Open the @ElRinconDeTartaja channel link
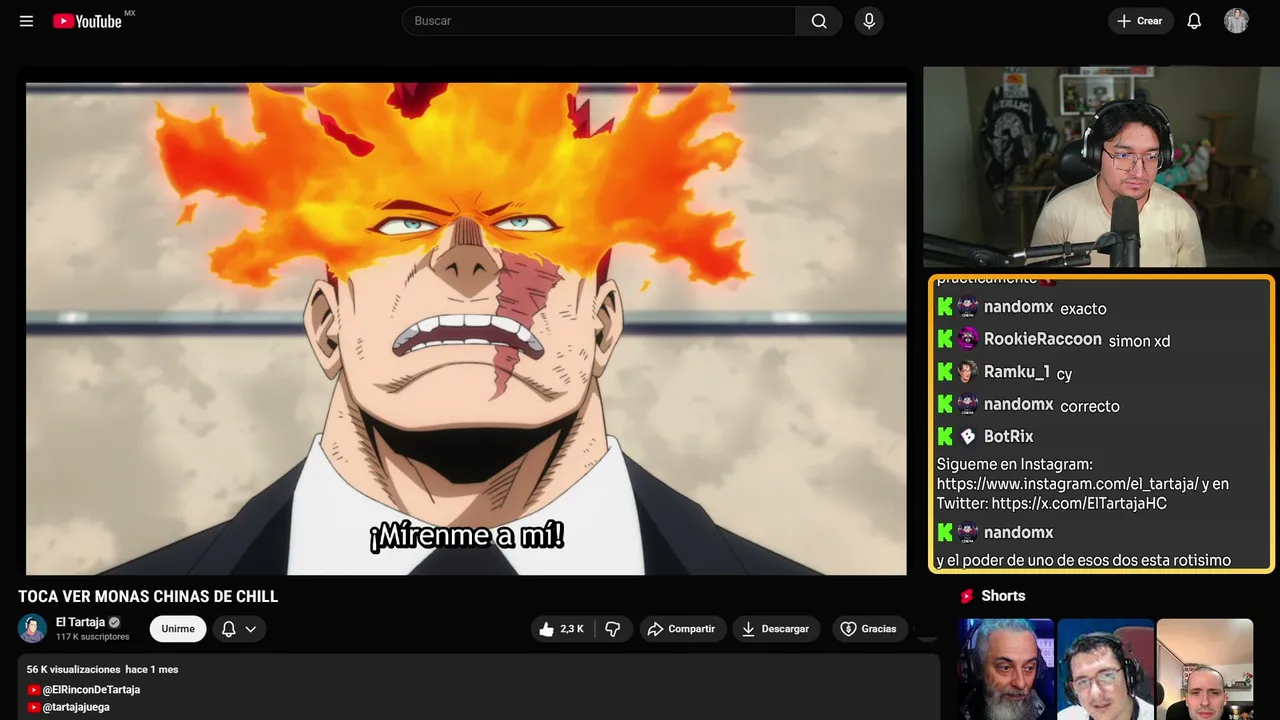 [x=91, y=690]
